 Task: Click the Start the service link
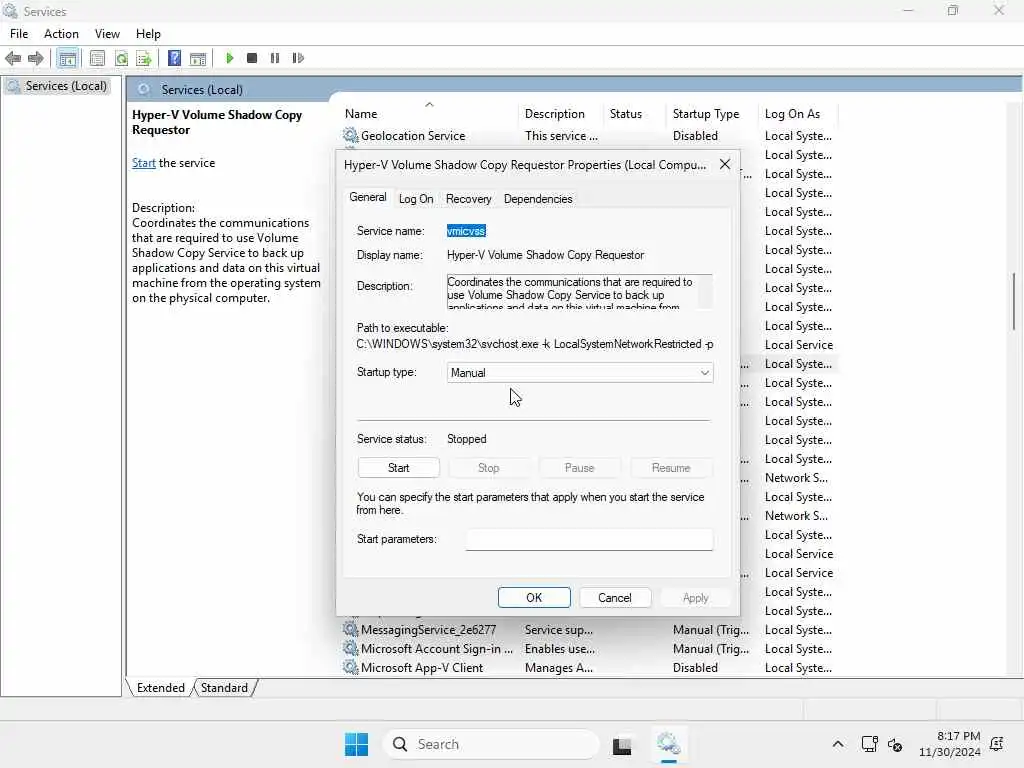pyautogui.click(x=144, y=163)
